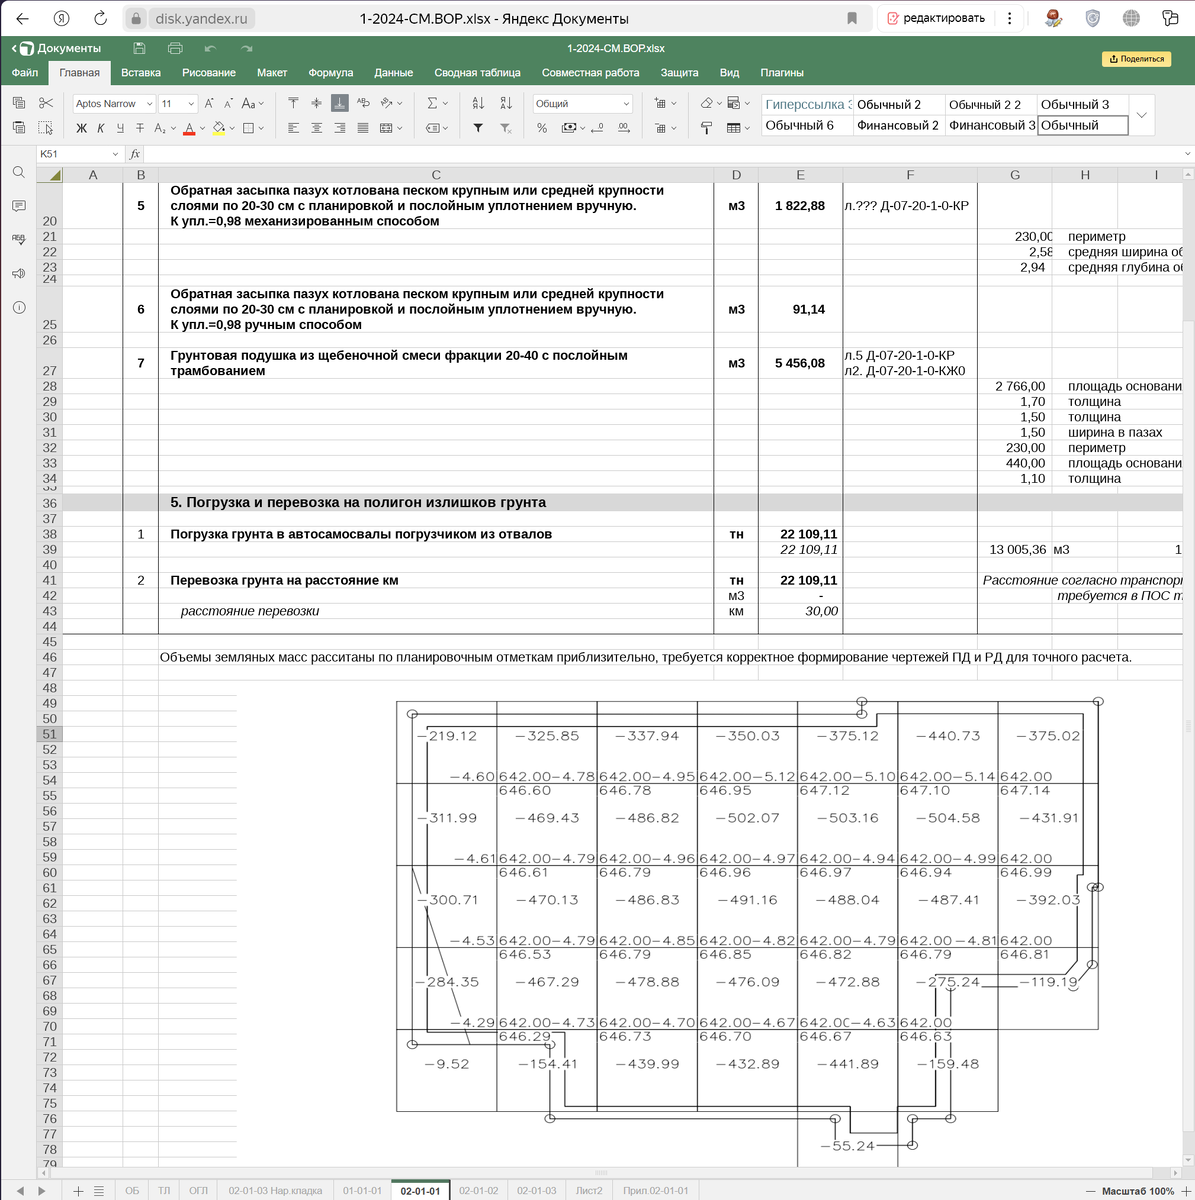Viewport: 1195px width, 1200px height.
Task: Increase font size with the larger A icon
Action: coord(209,103)
